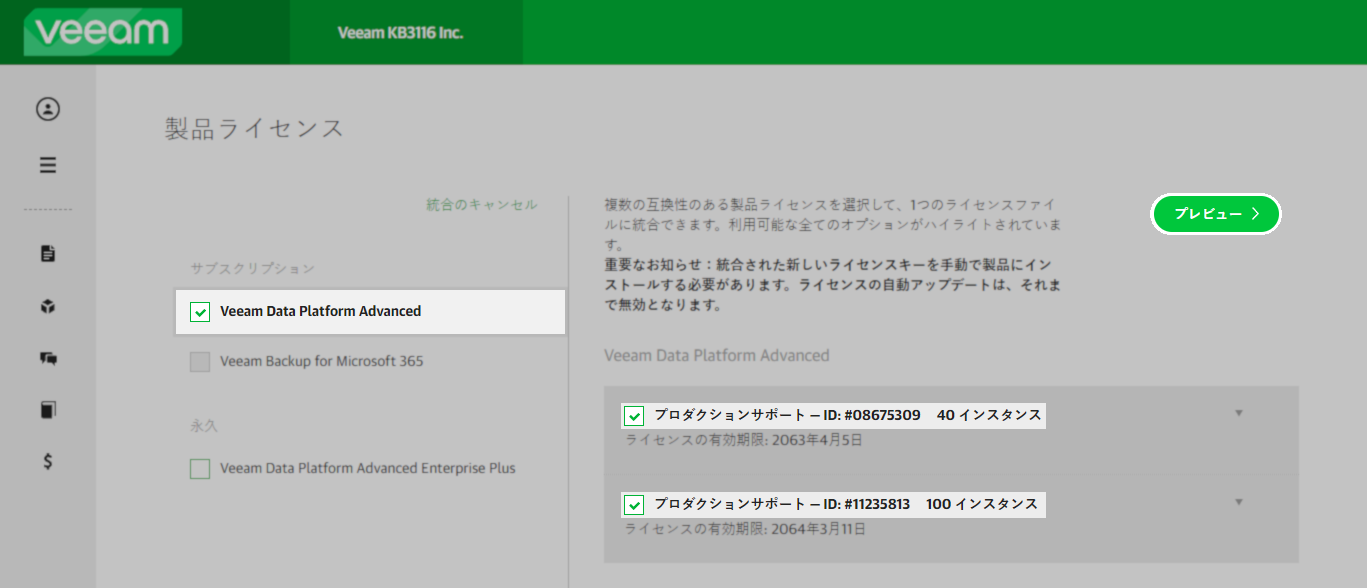Uncheck the license ID #08675309 checkbox

click(633, 416)
